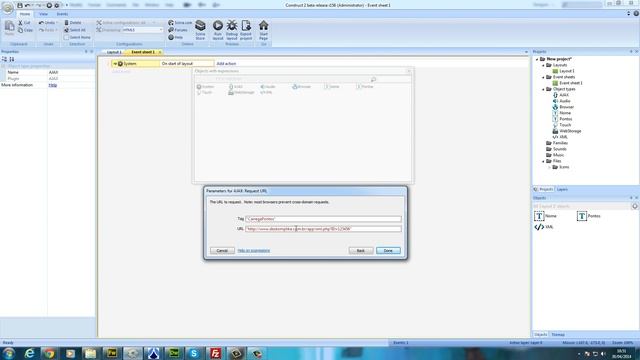This screenshot has height=360, width=640.
Task: Switch to the Events ribbon tab
Action: pyautogui.click(x=62, y=14)
